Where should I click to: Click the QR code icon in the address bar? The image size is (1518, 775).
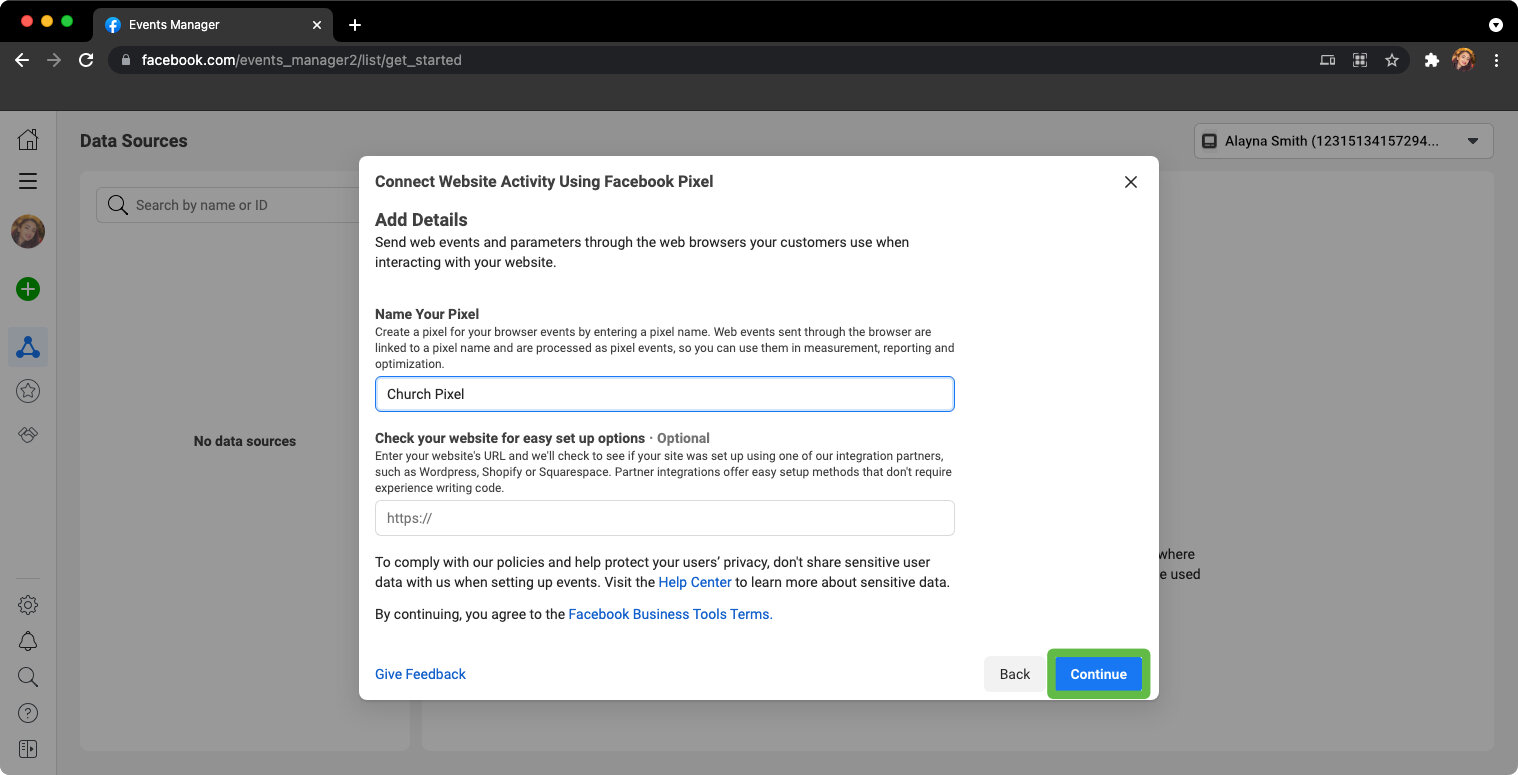(1360, 60)
